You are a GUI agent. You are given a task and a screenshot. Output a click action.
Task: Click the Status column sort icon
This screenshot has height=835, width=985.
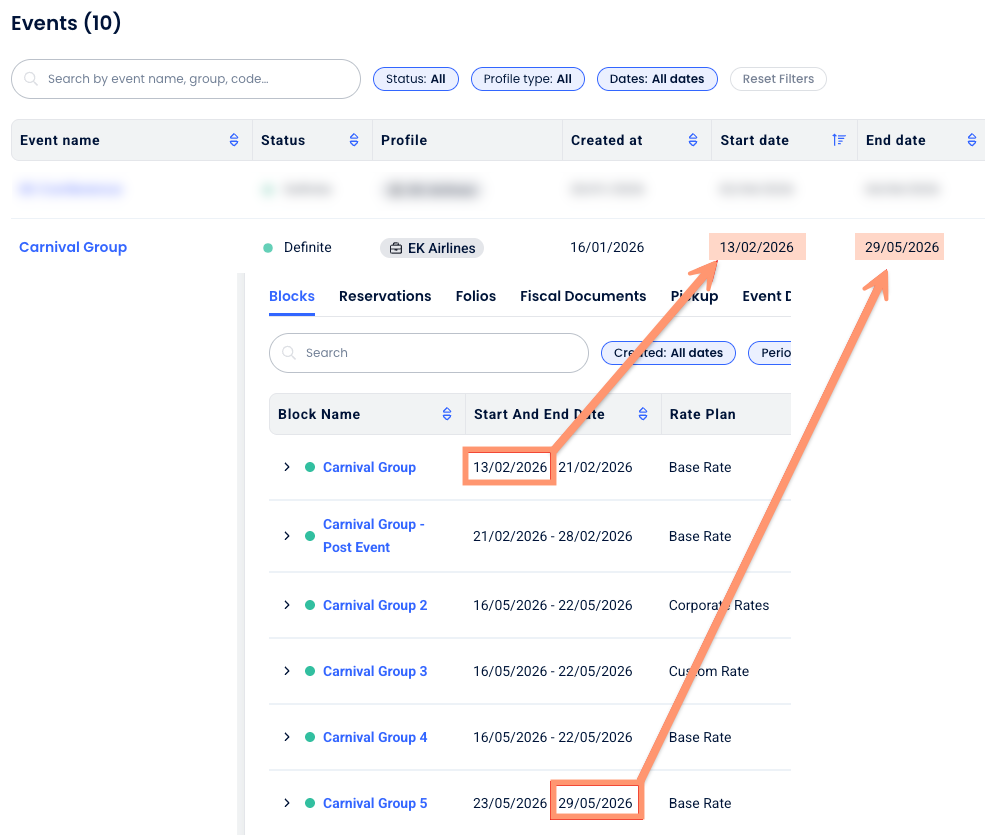354,141
